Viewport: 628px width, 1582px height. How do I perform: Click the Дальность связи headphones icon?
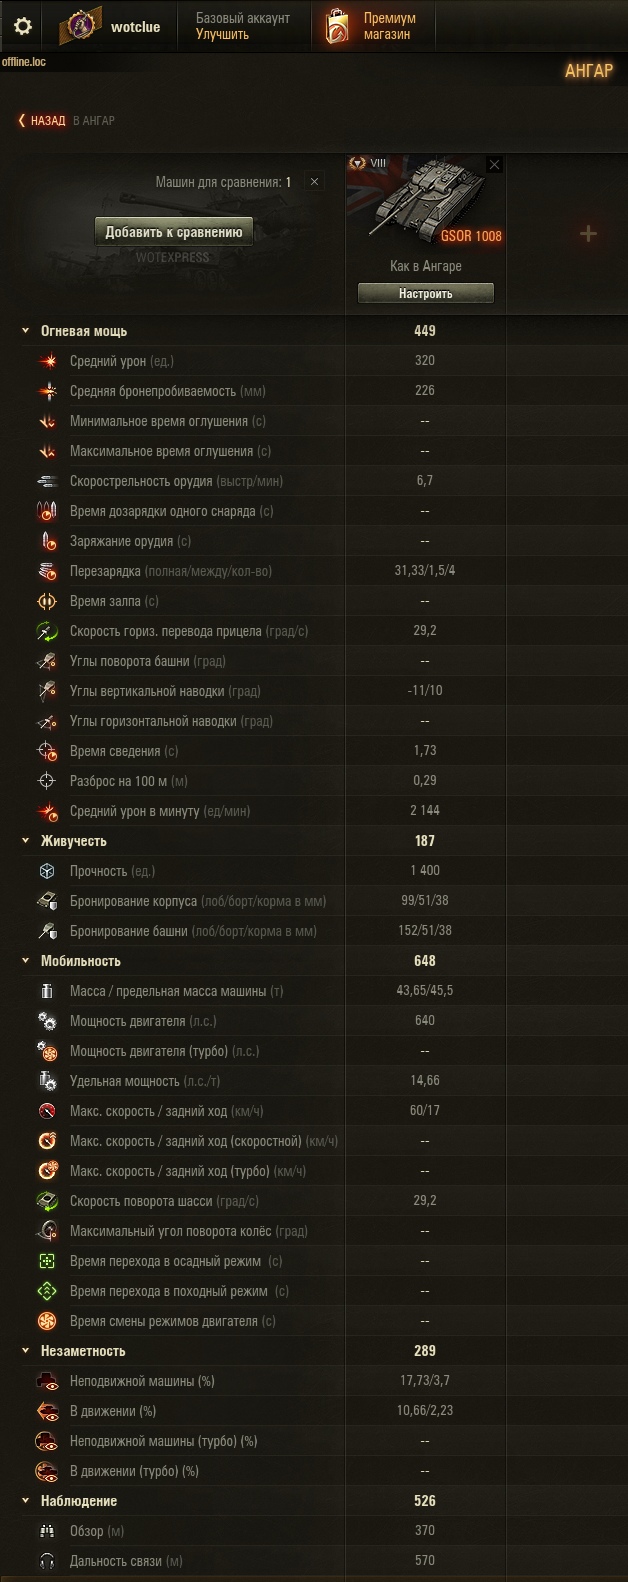[x=47, y=1561]
